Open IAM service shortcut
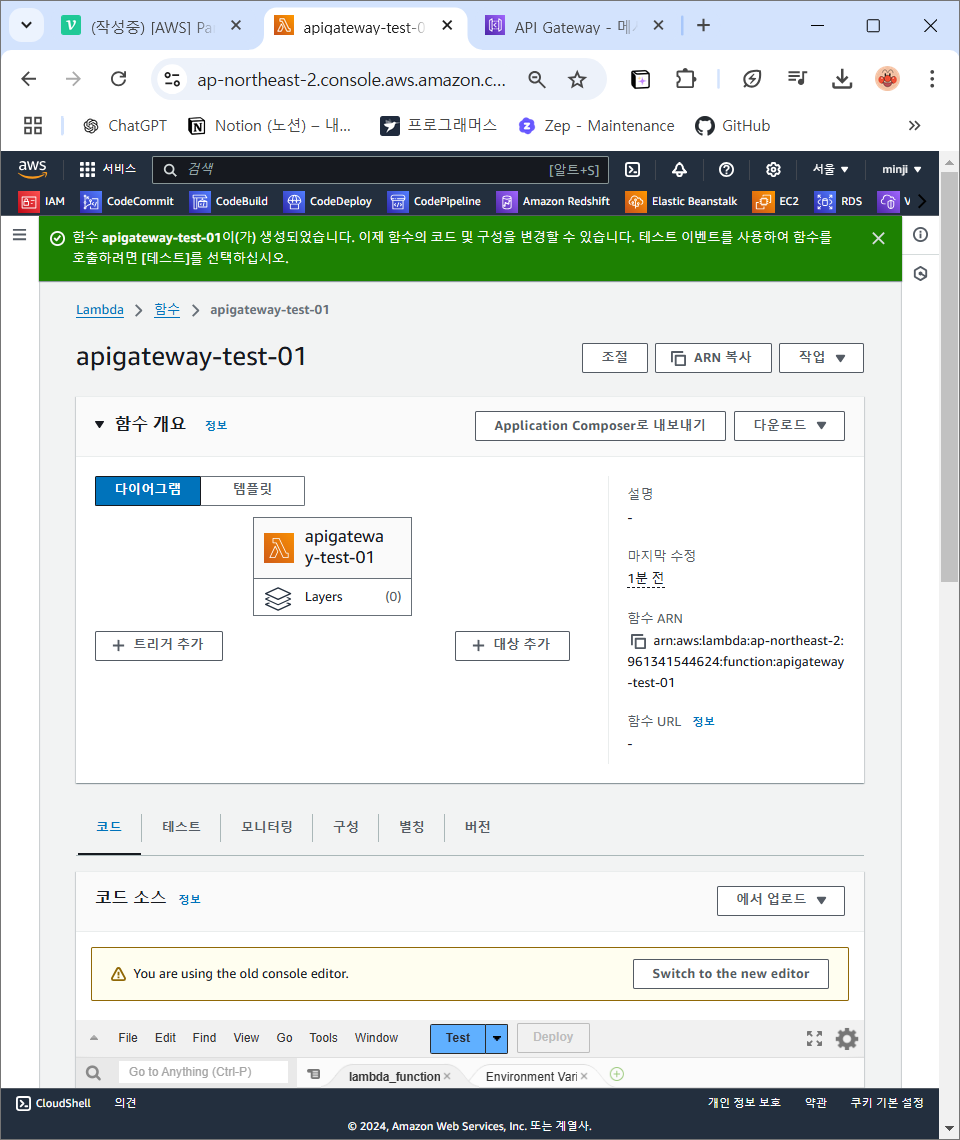 tap(42, 201)
